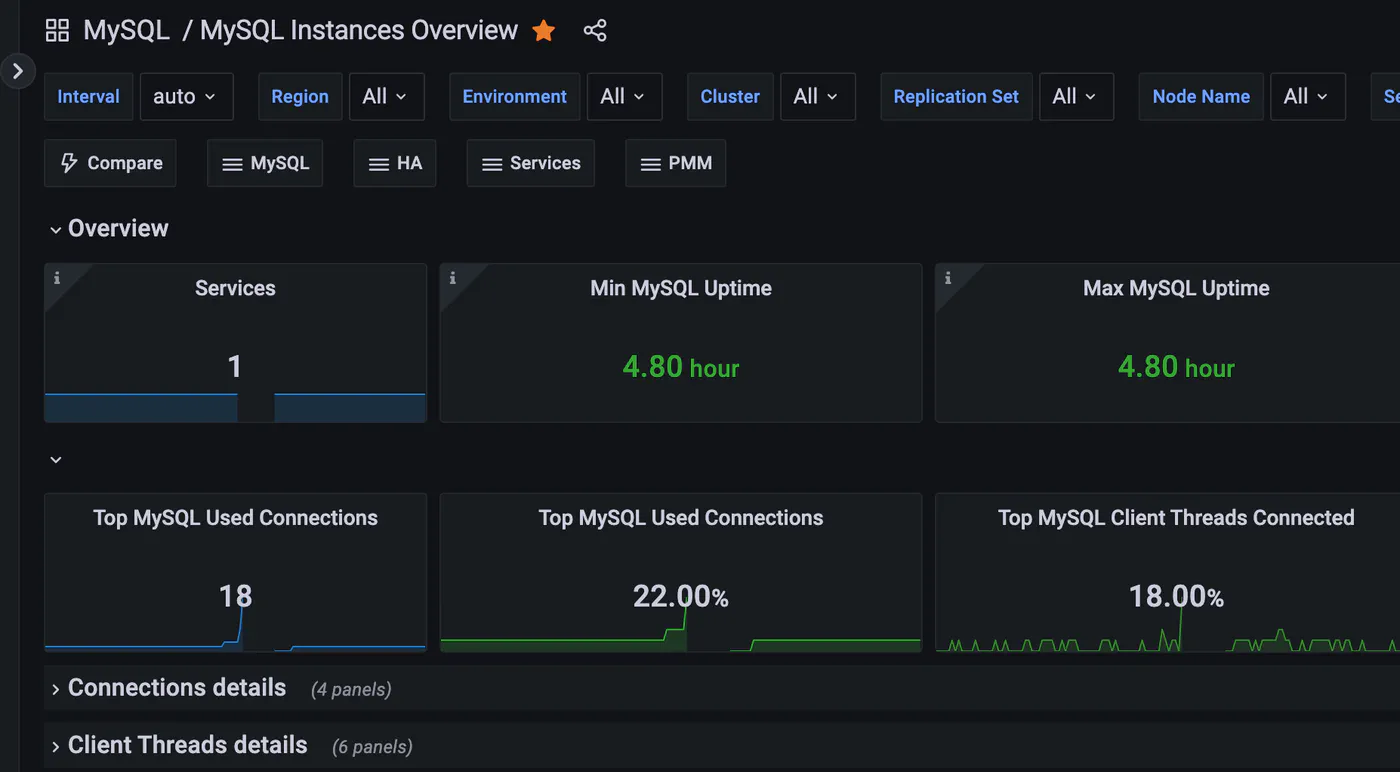1400x772 pixels.
Task: Open the HA dashboards menu button
Action: 395,163
